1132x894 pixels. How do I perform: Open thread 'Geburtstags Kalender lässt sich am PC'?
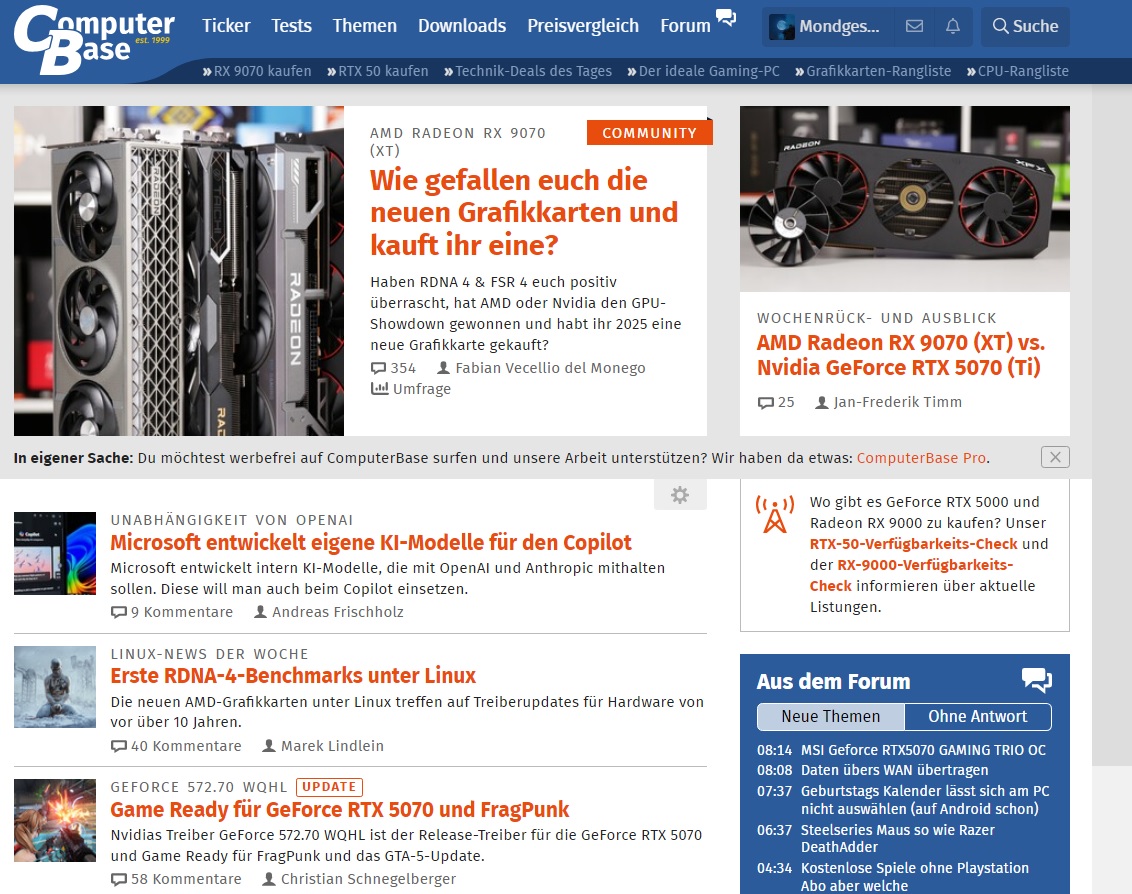(925, 800)
